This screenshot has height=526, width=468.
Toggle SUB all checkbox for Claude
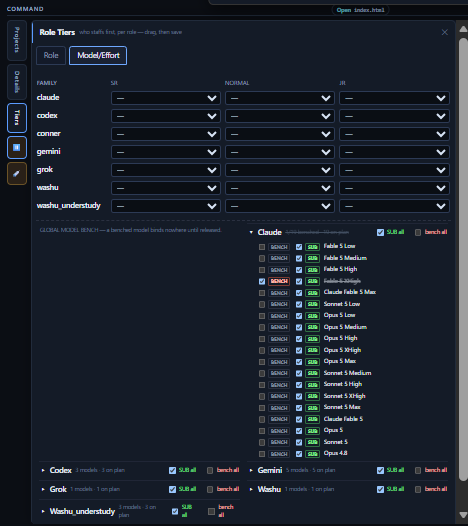tap(380, 232)
